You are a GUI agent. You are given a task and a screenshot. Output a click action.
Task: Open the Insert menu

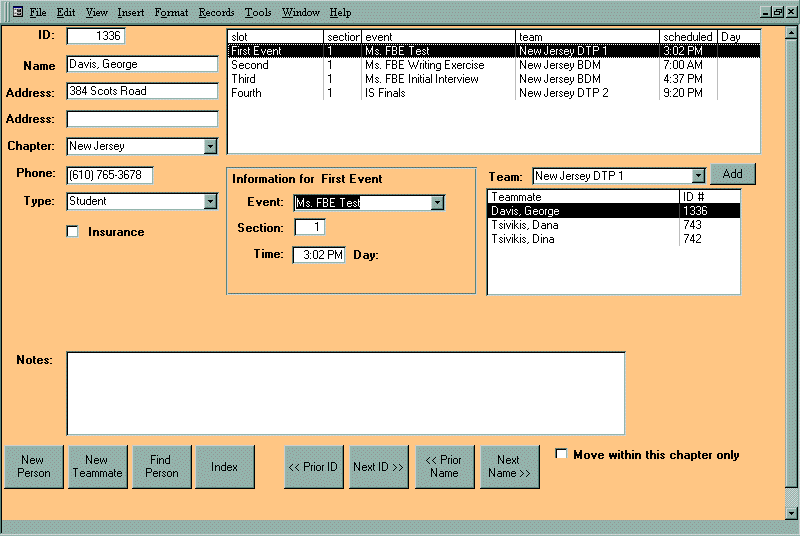[131, 12]
